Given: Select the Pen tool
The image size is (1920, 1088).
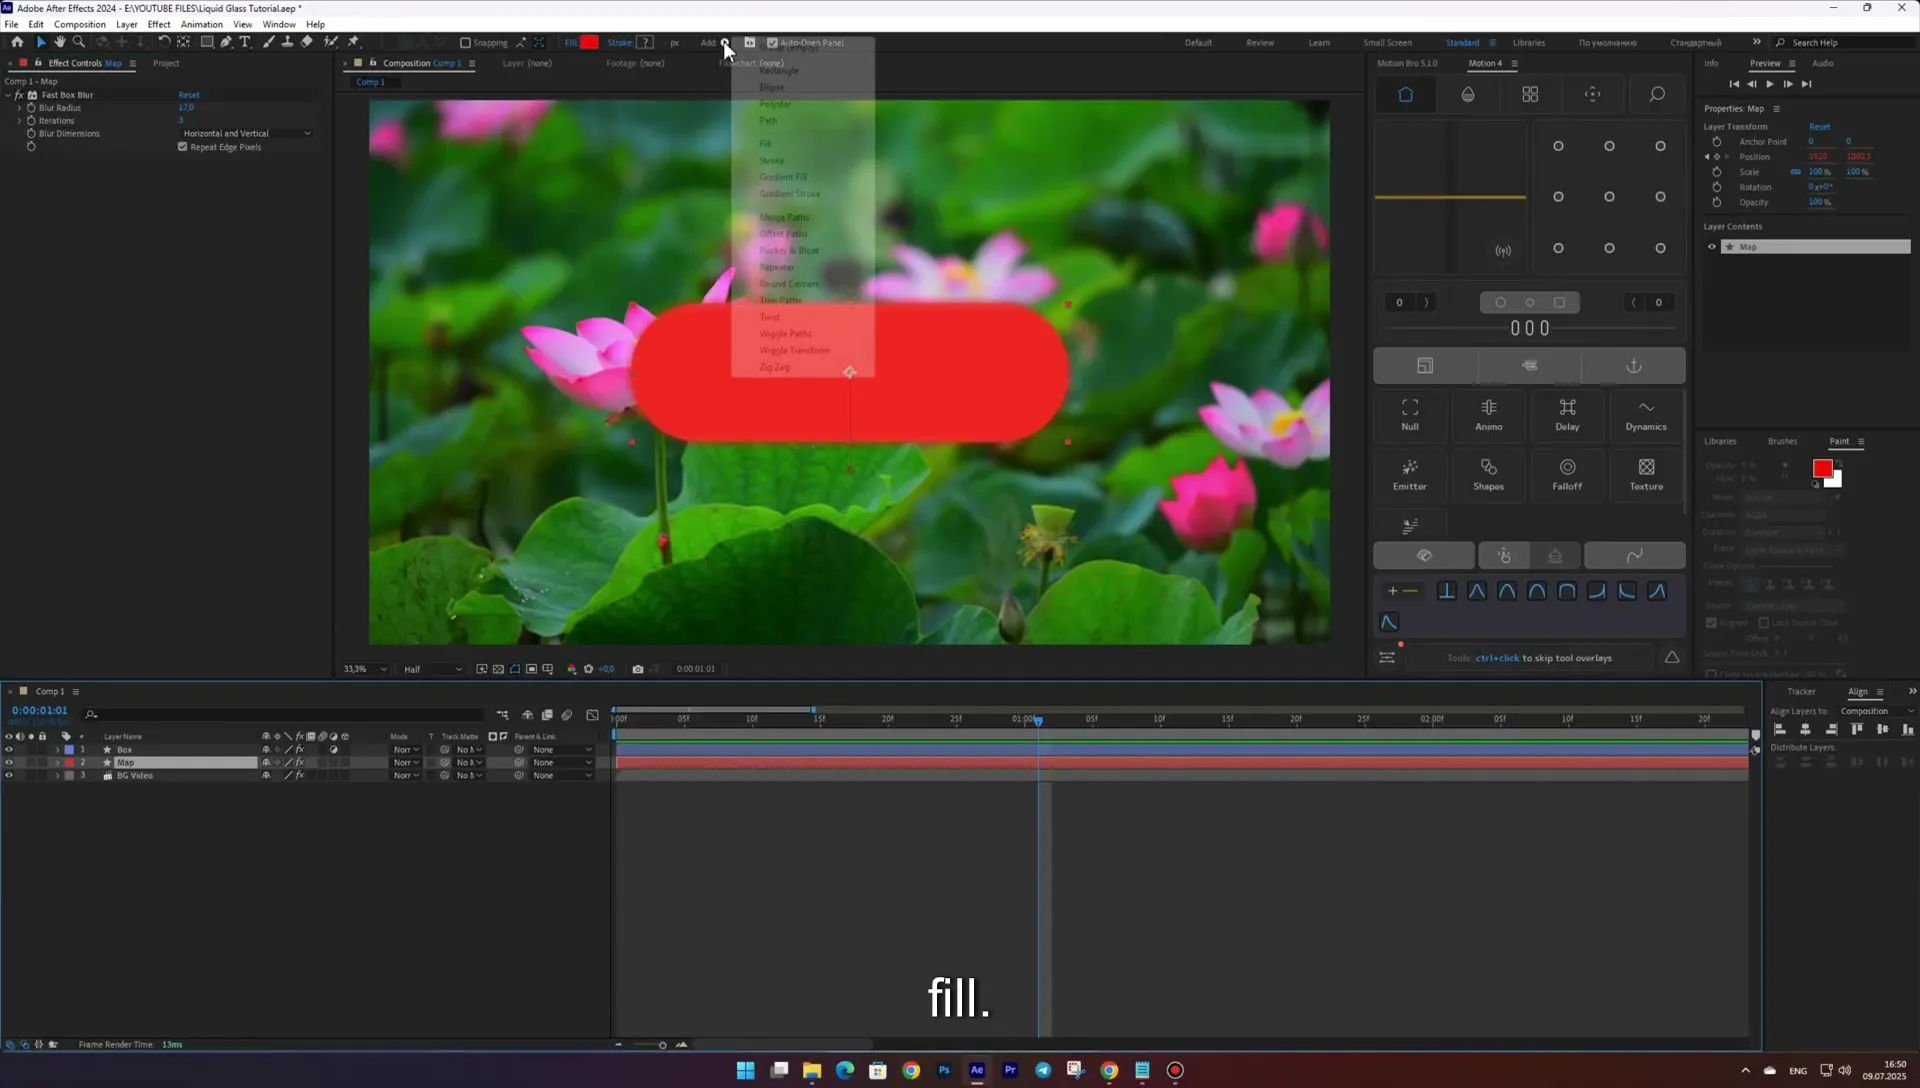Looking at the screenshot, I should [x=226, y=42].
